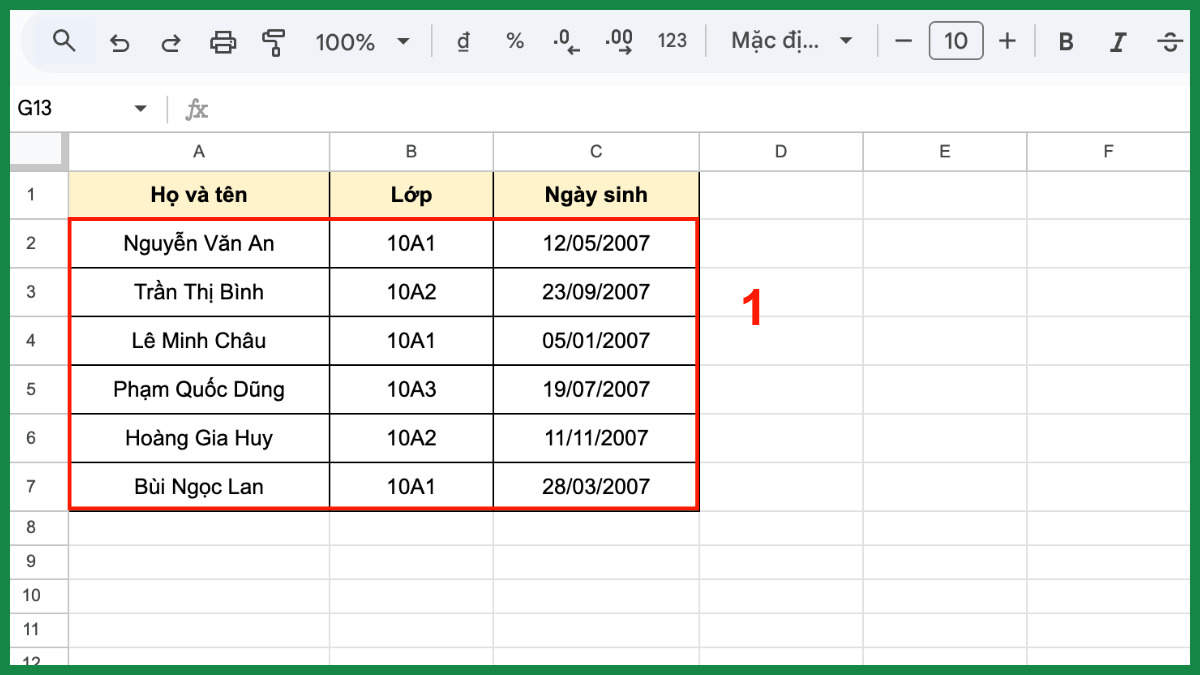Select date cell 28/03/2007

pos(596,487)
